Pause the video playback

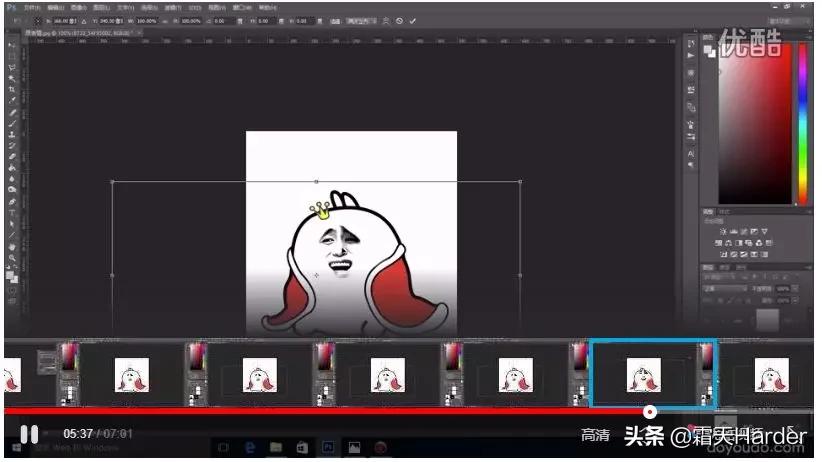(30, 434)
